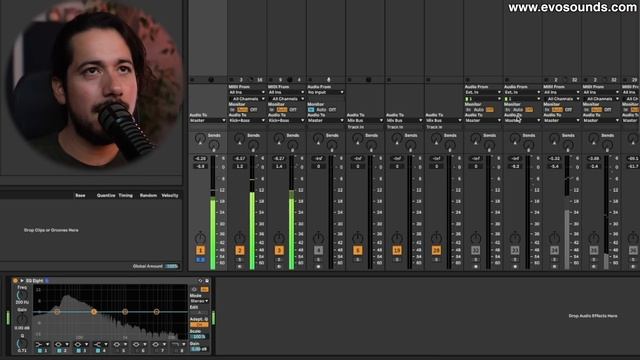This screenshot has width=640, height=360.
Task: Click the EQ Eight Gain knob
Action: (22, 320)
